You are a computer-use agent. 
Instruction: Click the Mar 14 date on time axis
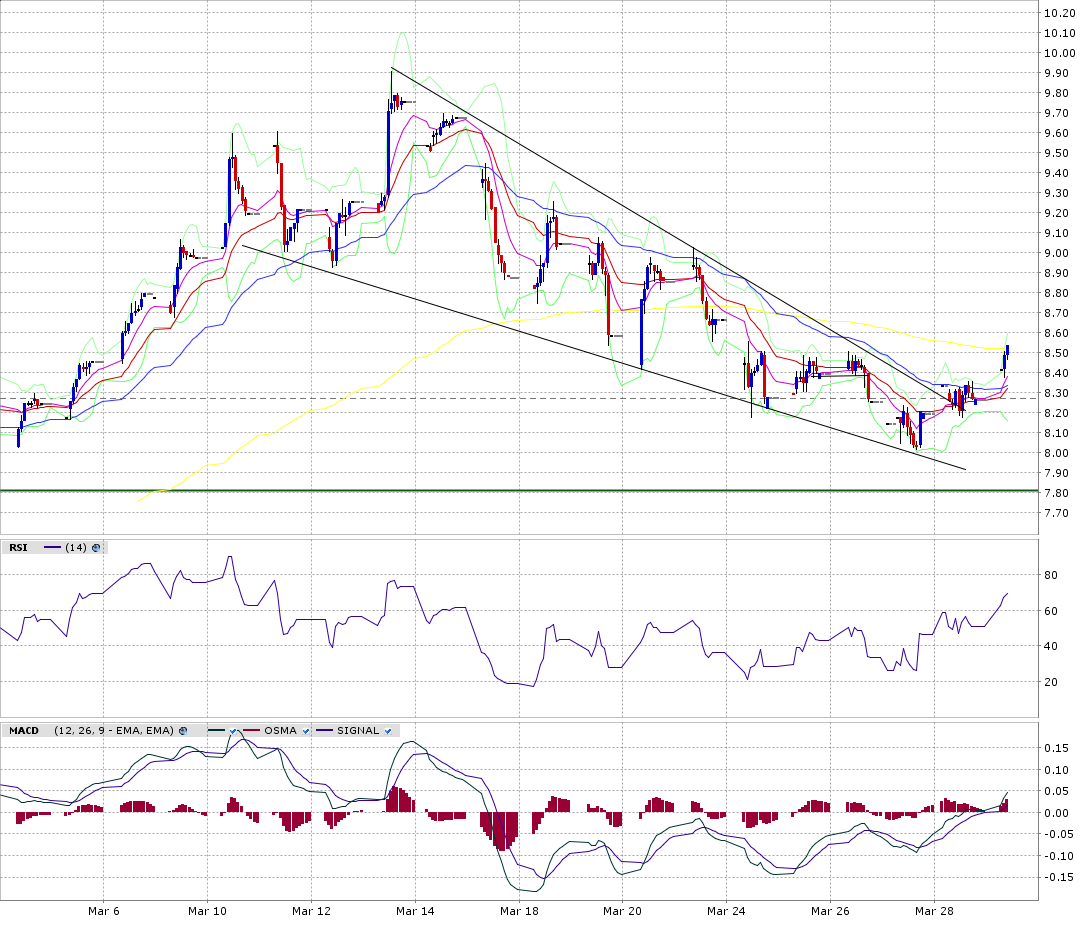click(x=414, y=912)
